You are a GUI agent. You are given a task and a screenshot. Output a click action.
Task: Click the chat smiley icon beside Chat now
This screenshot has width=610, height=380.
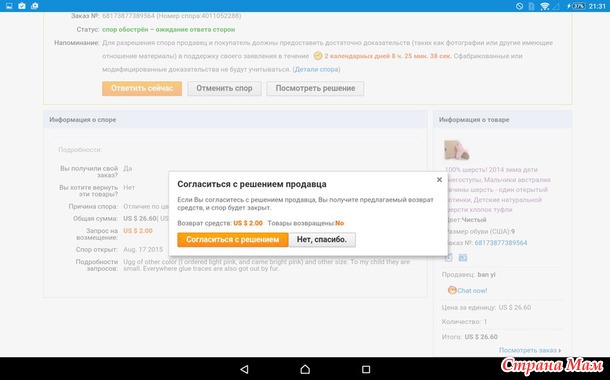[452, 290]
